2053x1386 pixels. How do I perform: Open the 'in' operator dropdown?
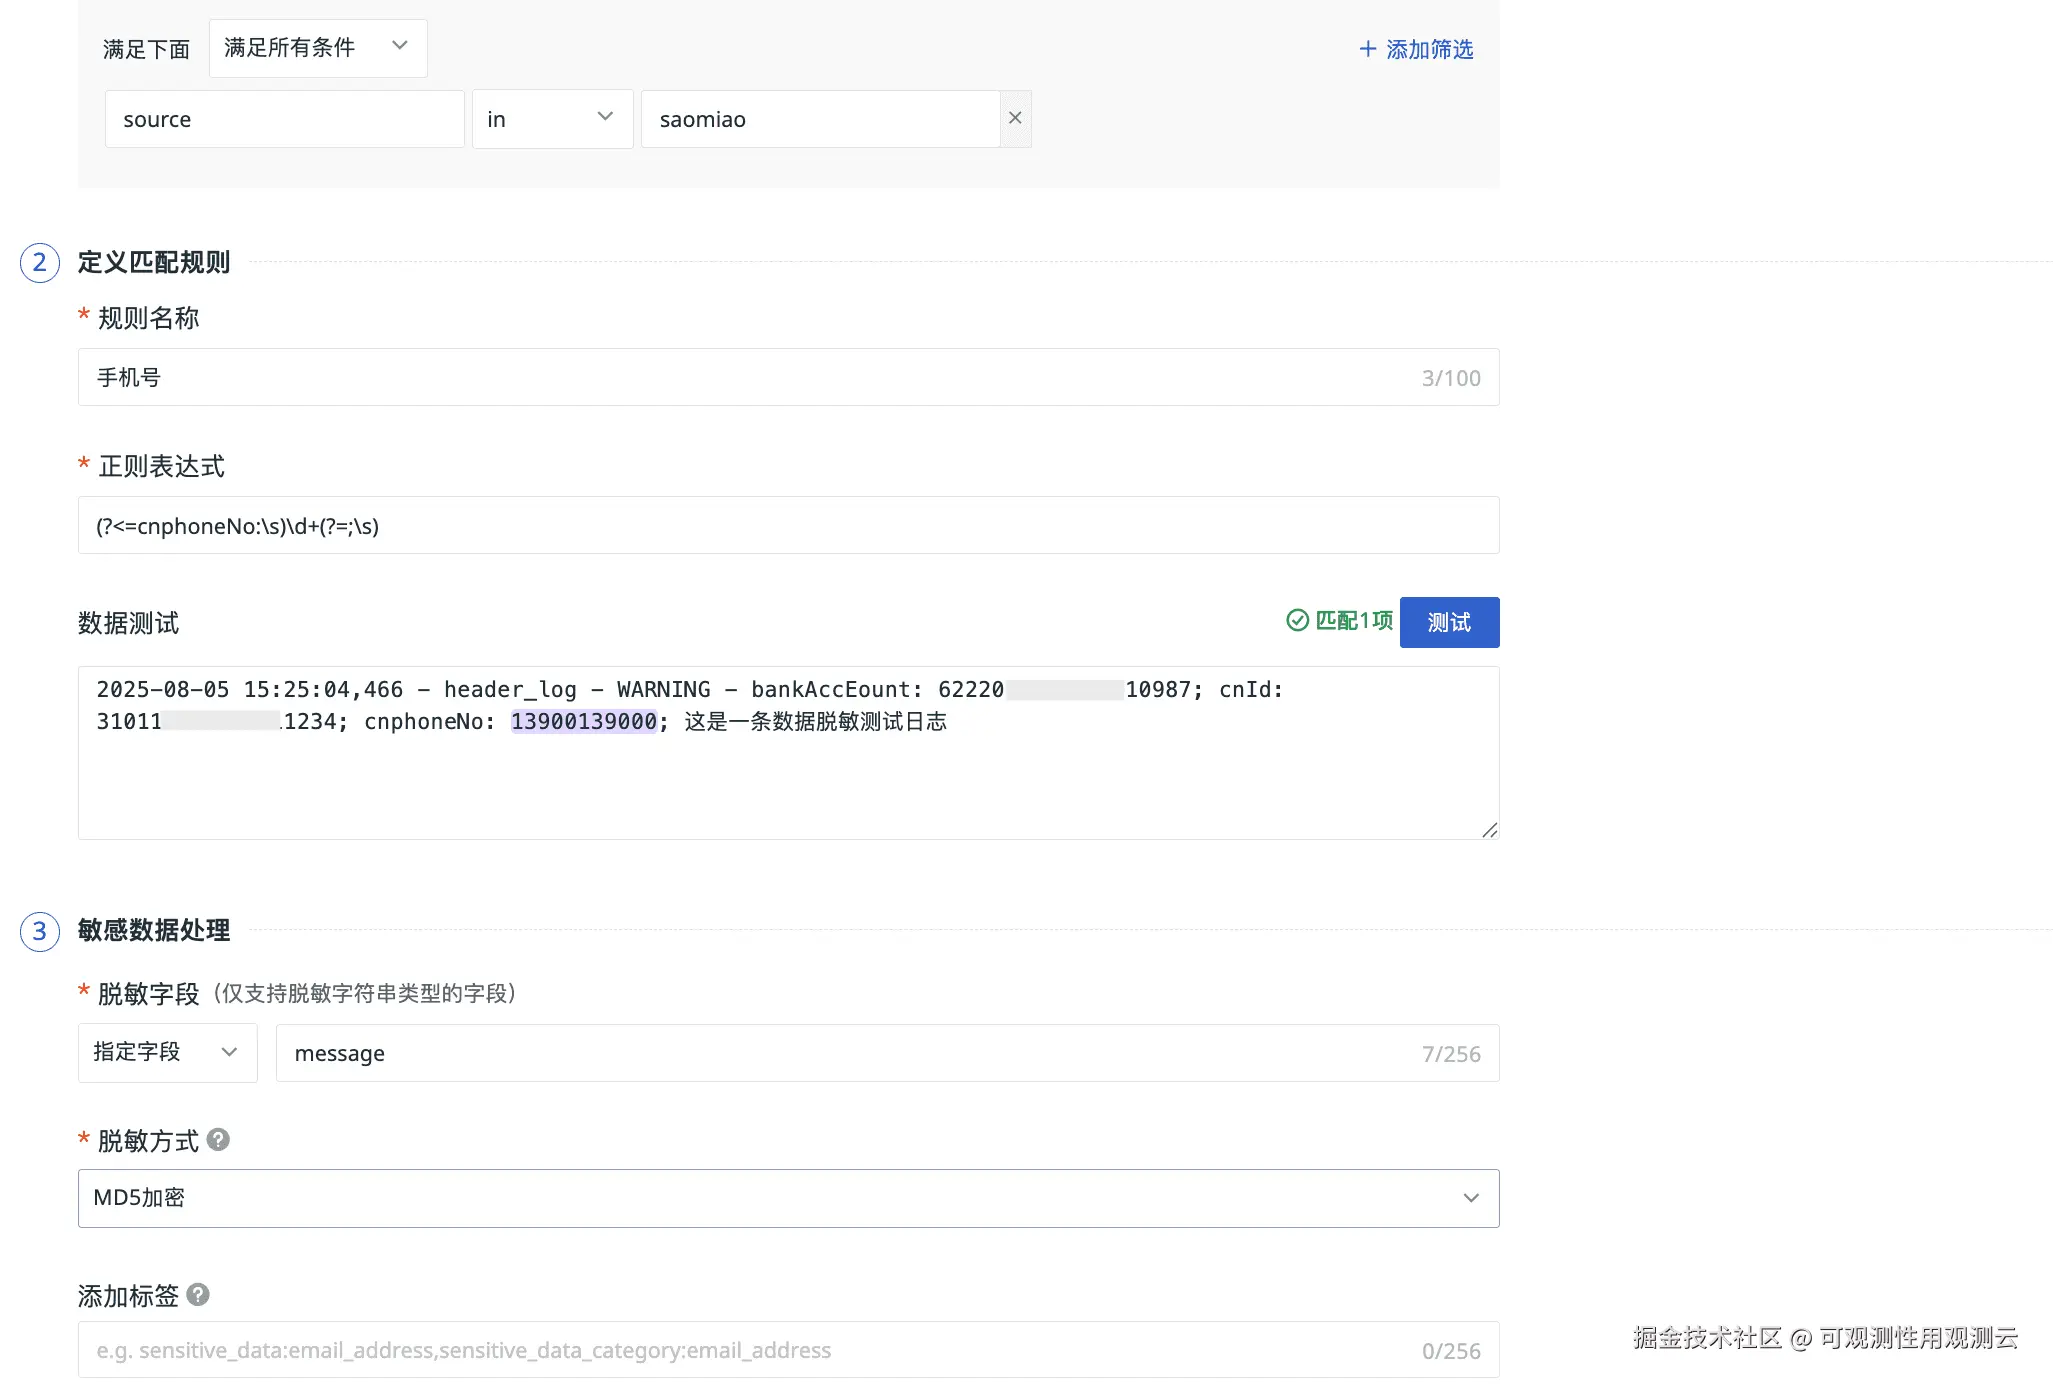[552, 119]
